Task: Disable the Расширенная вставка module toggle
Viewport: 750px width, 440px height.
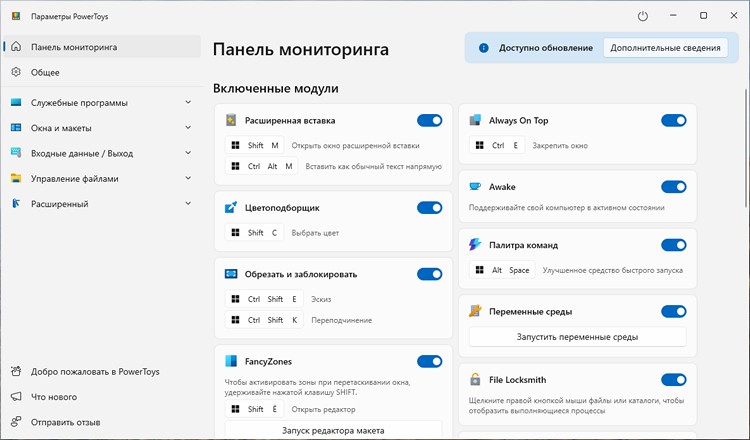Action: pyautogui.click(x=430, y=121)
